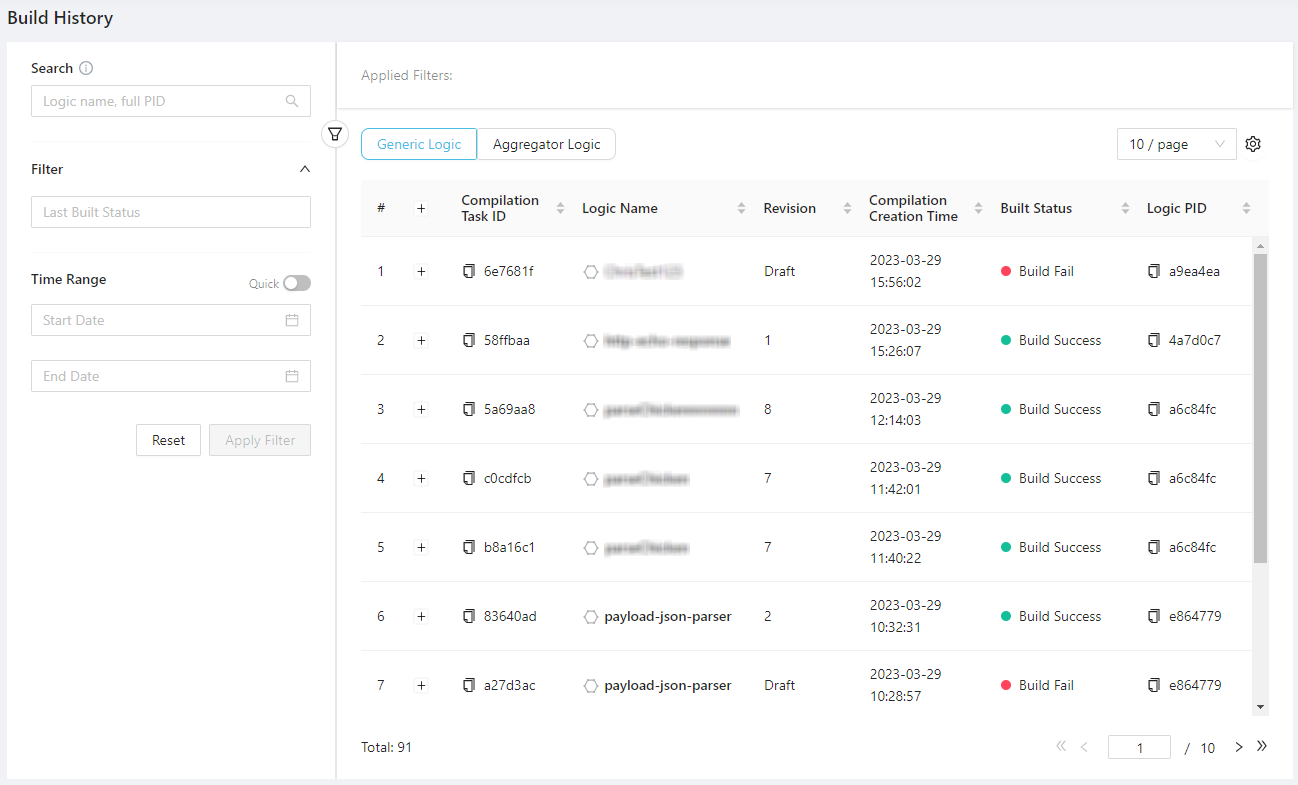Expand all rows using header plus

421,208
